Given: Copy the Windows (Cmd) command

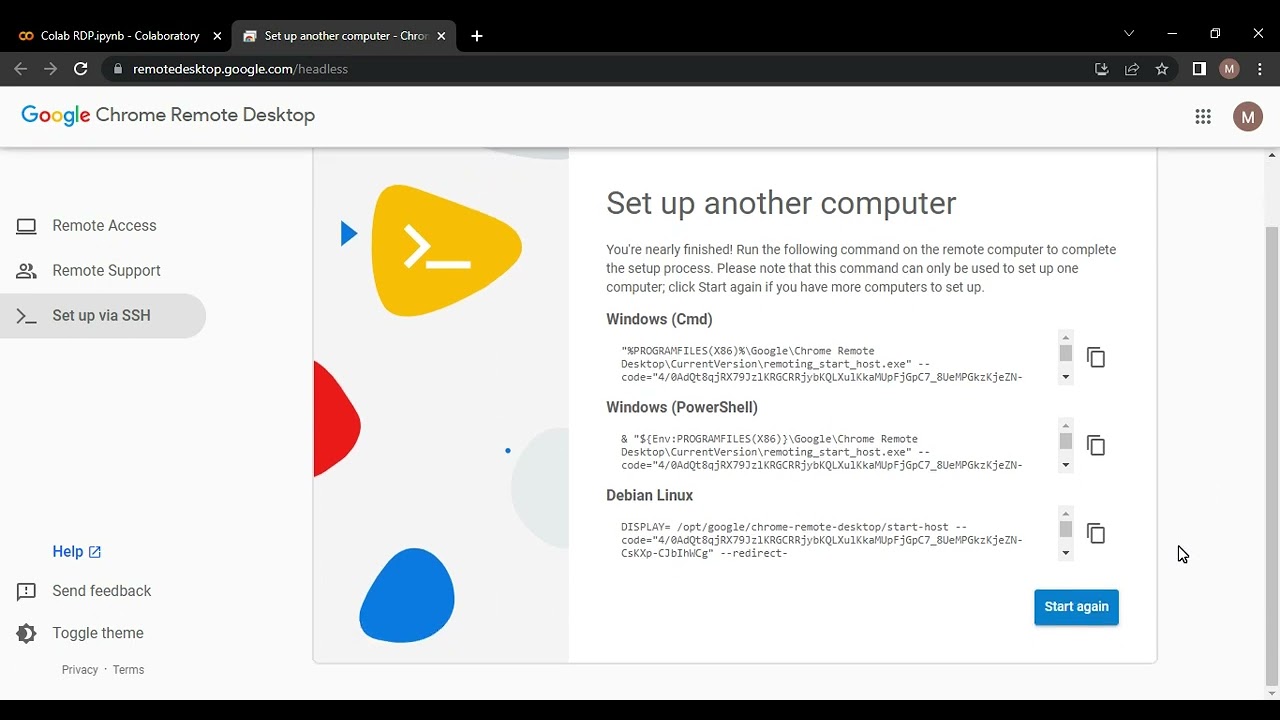Looking at the screenshot, I should click(x=1096, y=358).
